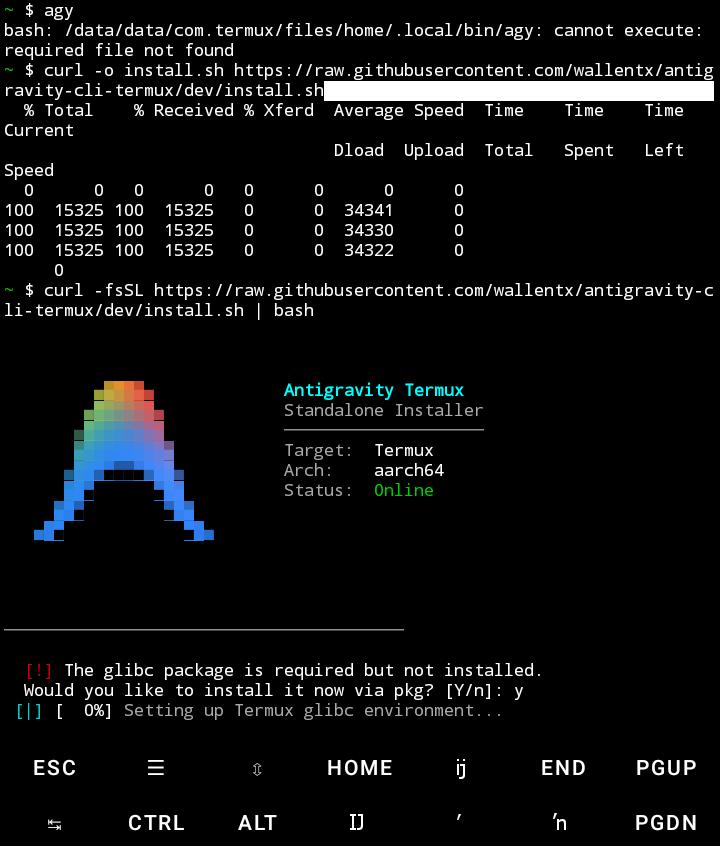Select the 'curl -o install.sh' command text

tap(134, 70)
